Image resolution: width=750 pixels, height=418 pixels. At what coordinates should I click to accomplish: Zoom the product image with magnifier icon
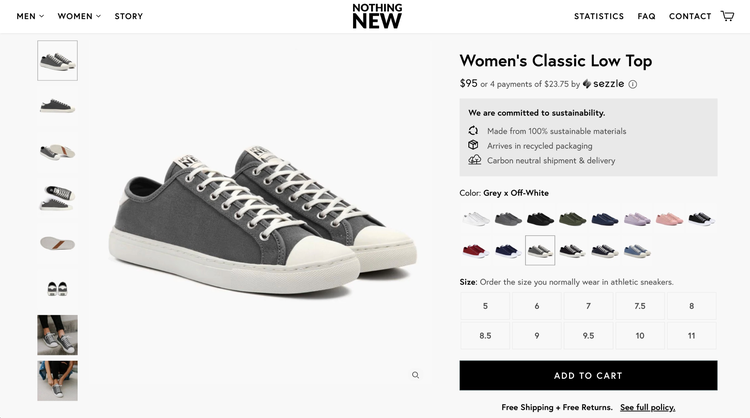(x=416, y=375)
